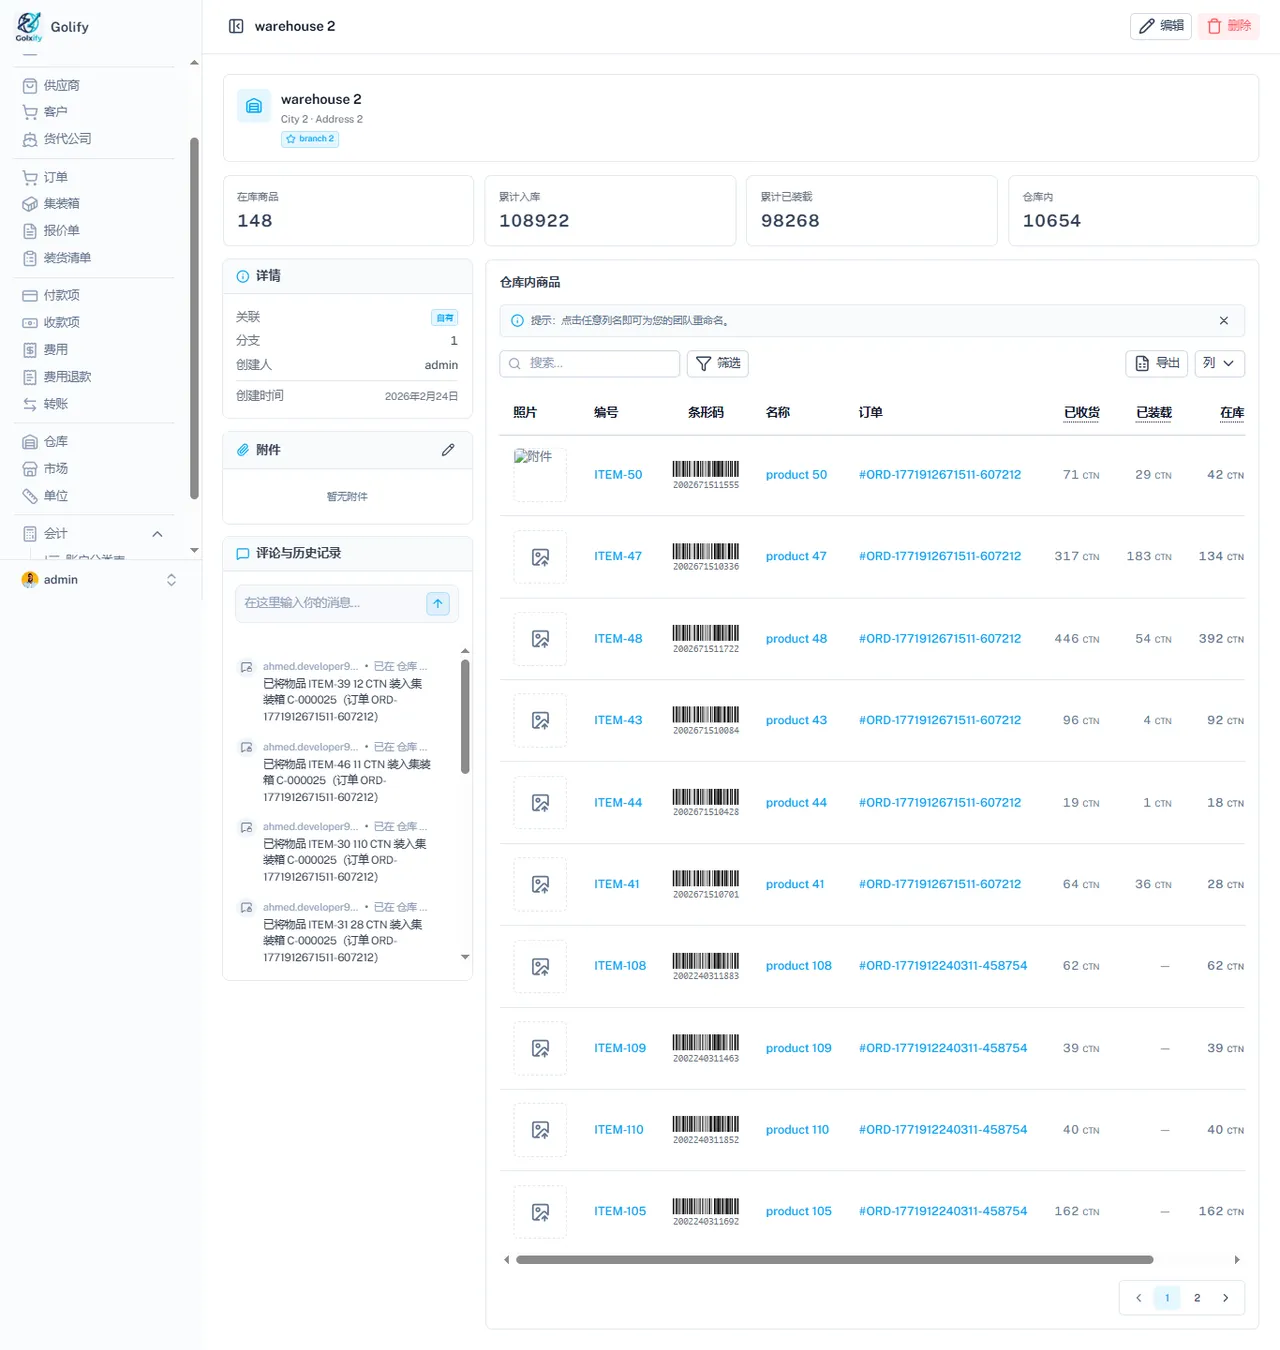Image resolution: width=1280 pixels, height=1350 pixels.
Task: Click the 导出 export button
Action: [x=1157, y=363]
